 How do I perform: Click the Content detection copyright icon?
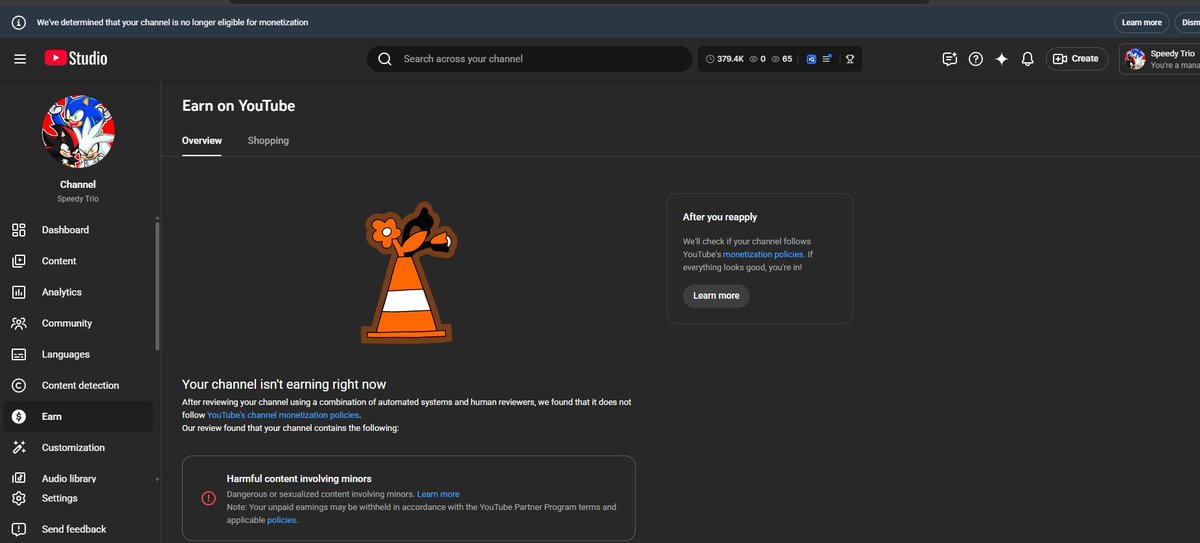coord(18,385)
